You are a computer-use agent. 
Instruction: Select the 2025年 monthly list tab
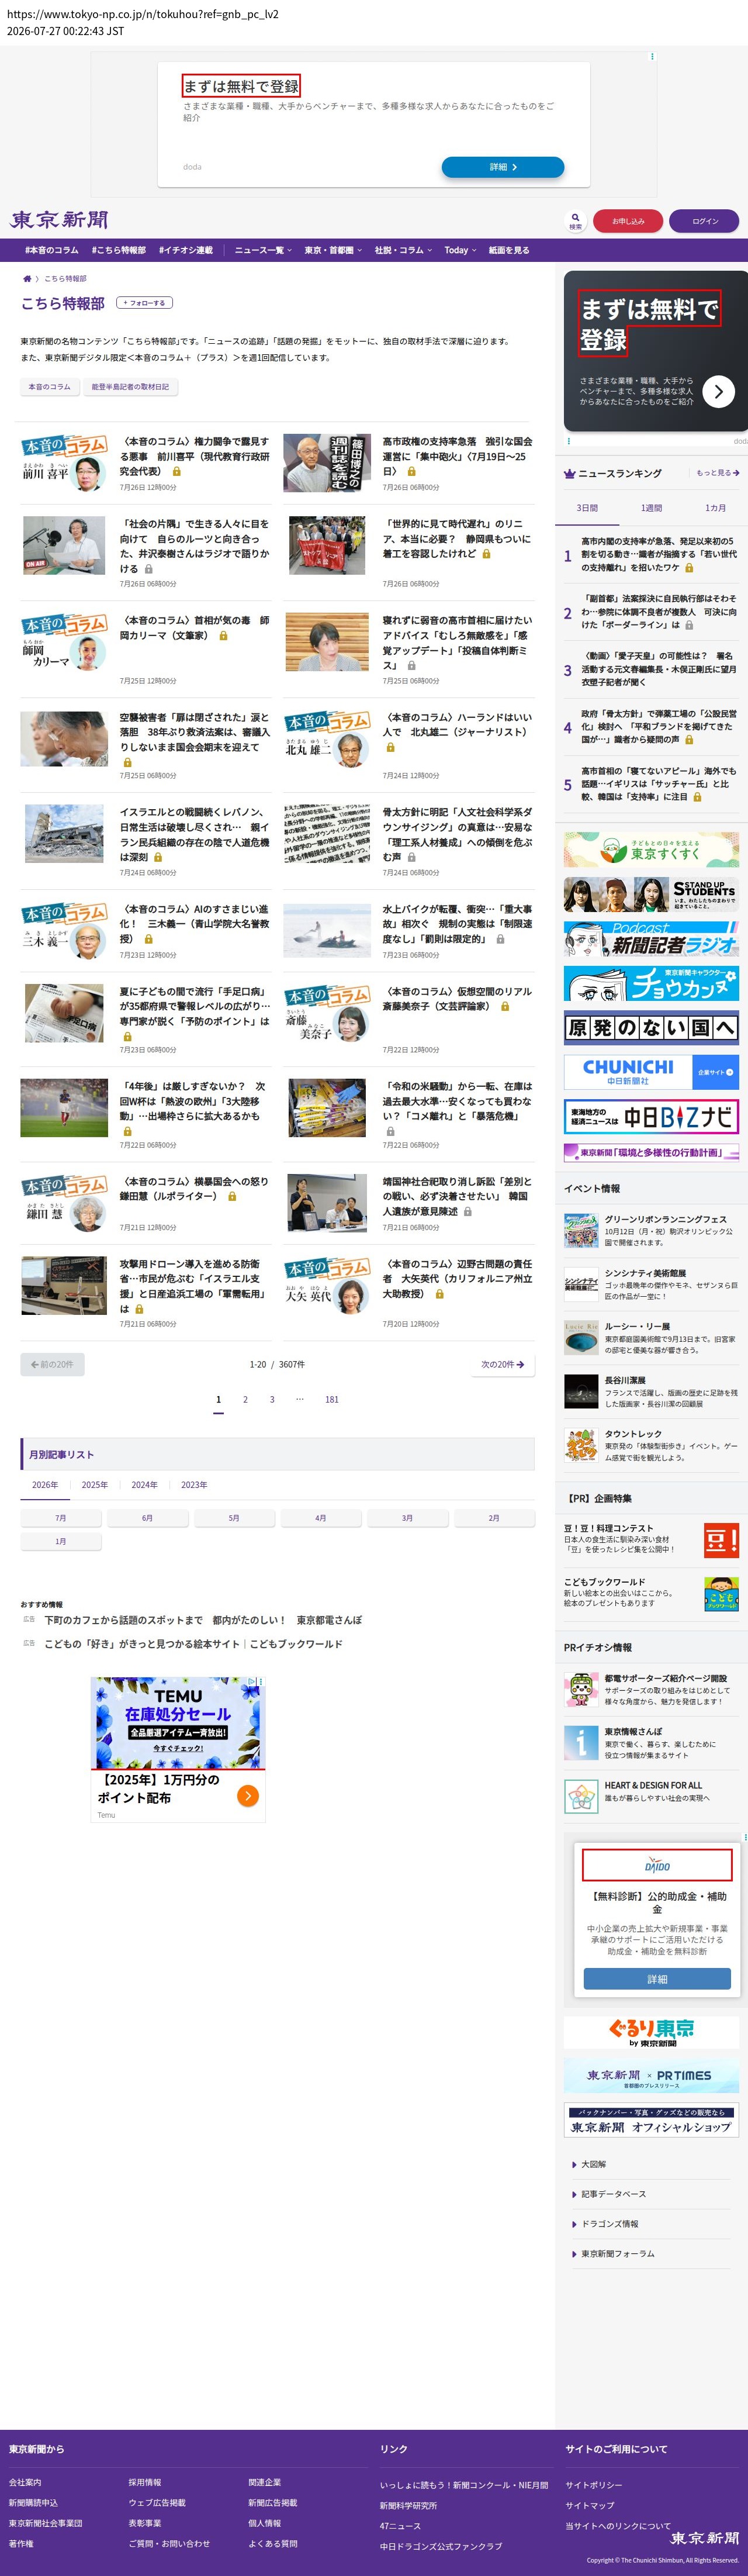pos(95,1485)
